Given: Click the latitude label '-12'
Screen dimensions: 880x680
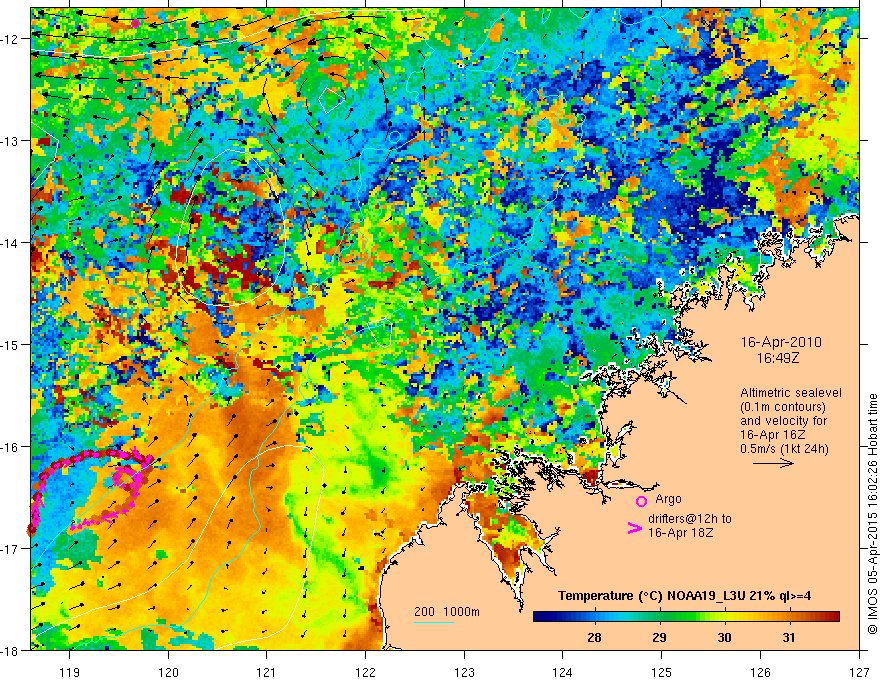Looking at the screenshot, I should point(10,39).
